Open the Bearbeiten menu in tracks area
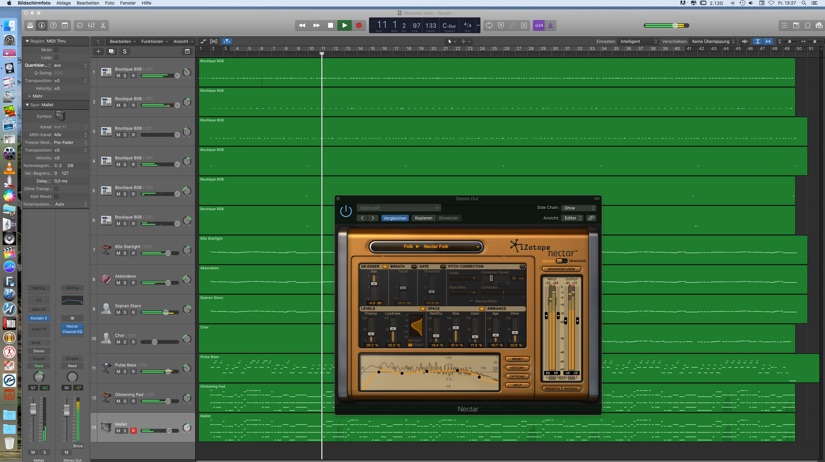The image size is (825, 462). pos(122,41)
